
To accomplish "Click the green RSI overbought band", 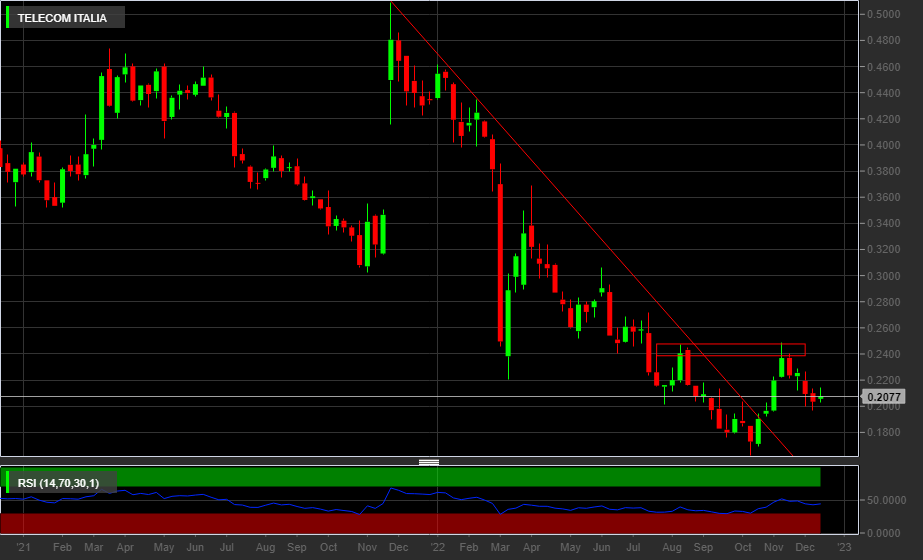I will 412,477.
